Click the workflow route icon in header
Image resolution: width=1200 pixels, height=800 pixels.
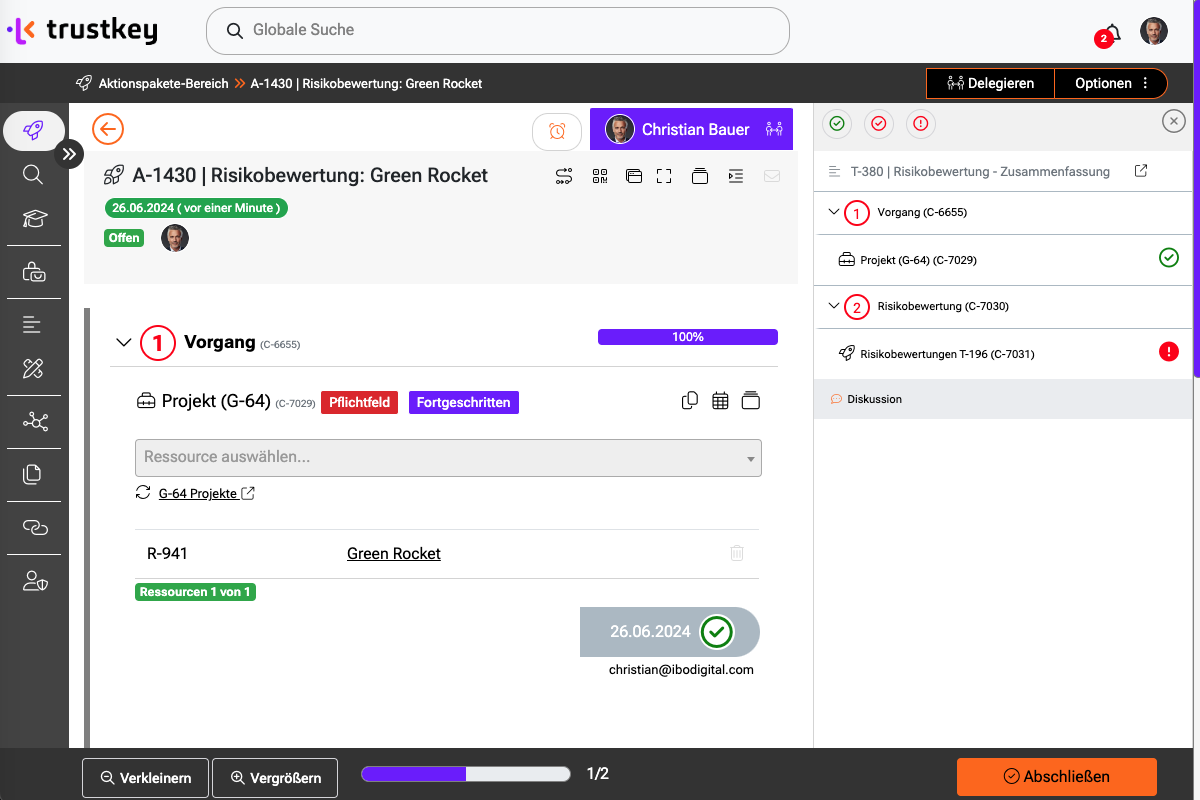tap(564, 176)
